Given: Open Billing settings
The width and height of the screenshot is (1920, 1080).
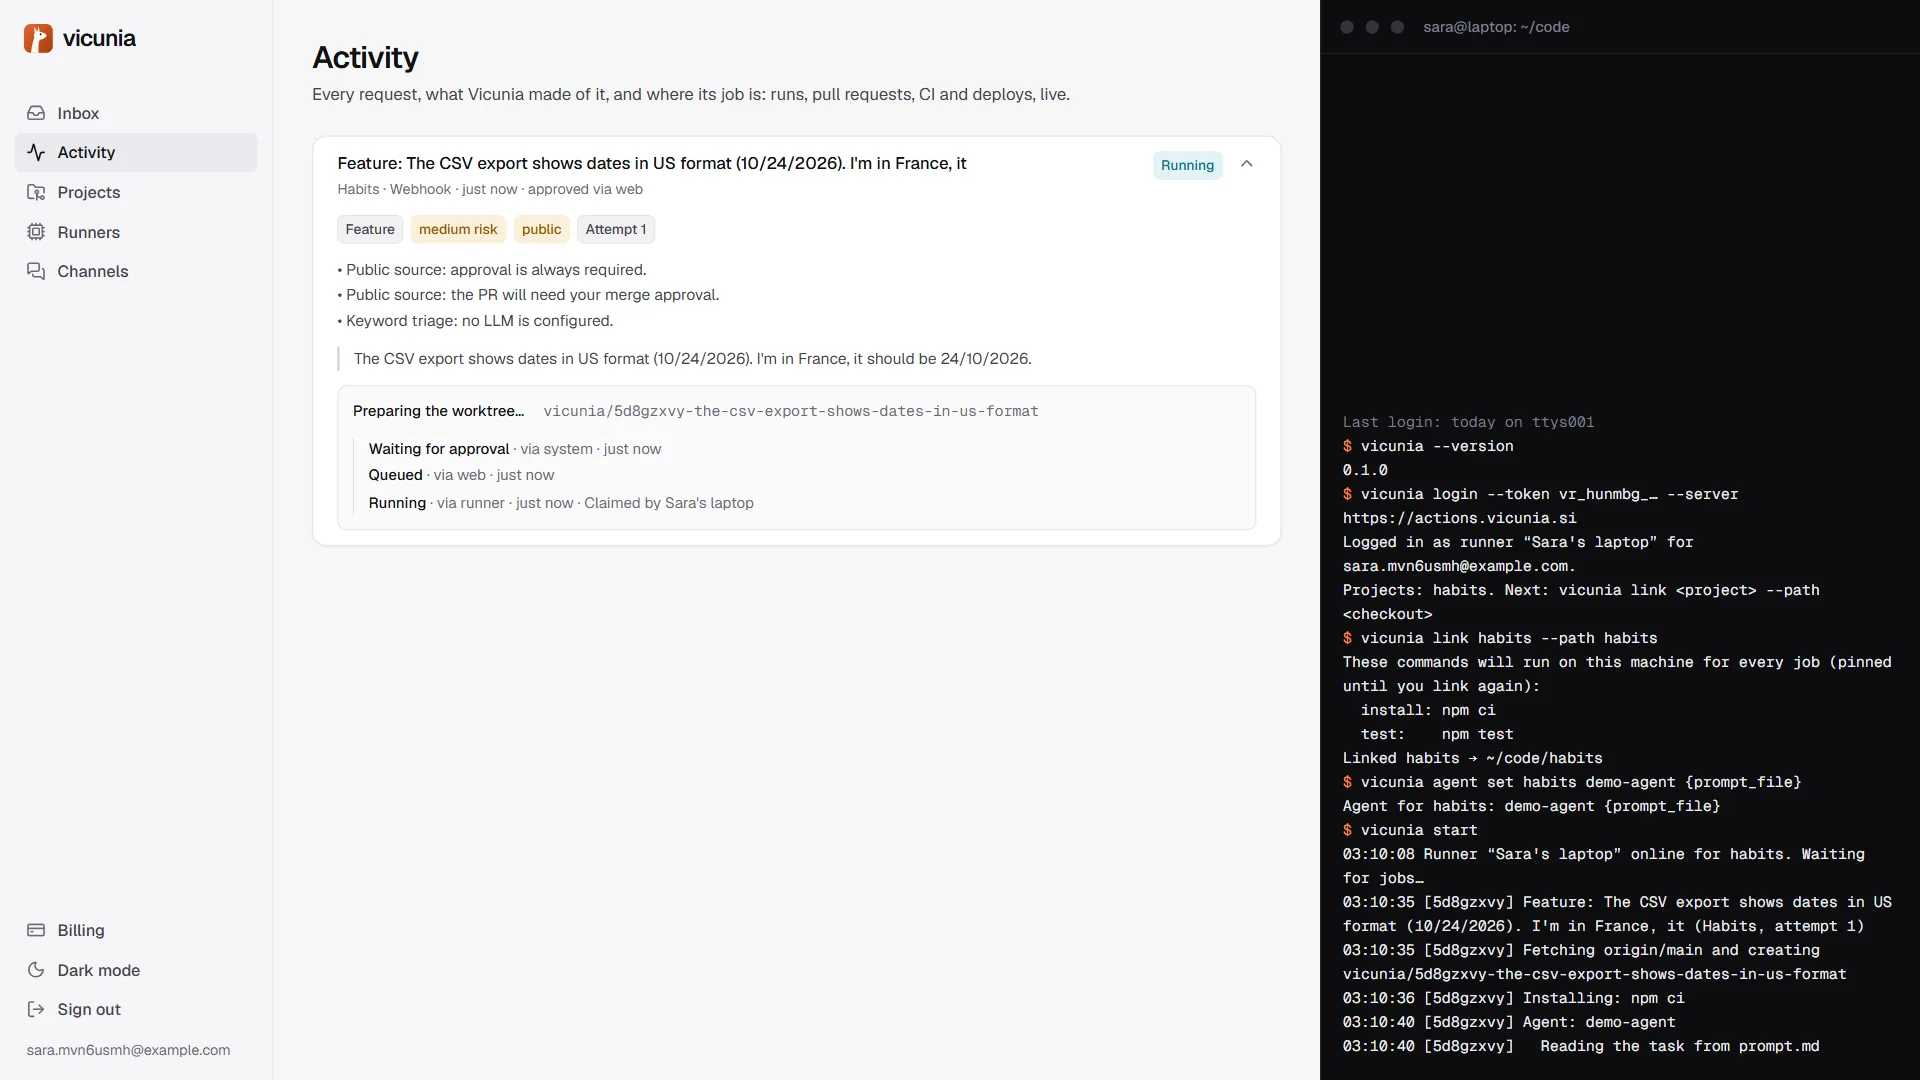Looking at the screenshot, I should pos(136,930).
